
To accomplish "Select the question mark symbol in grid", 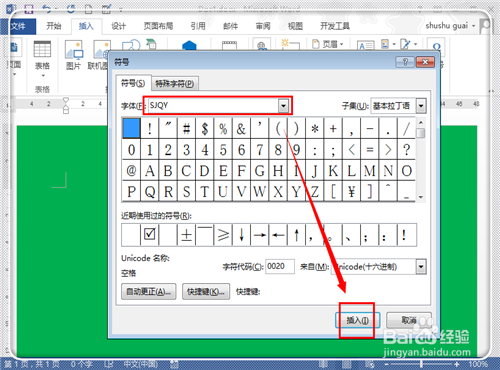I will pos(406,150).
